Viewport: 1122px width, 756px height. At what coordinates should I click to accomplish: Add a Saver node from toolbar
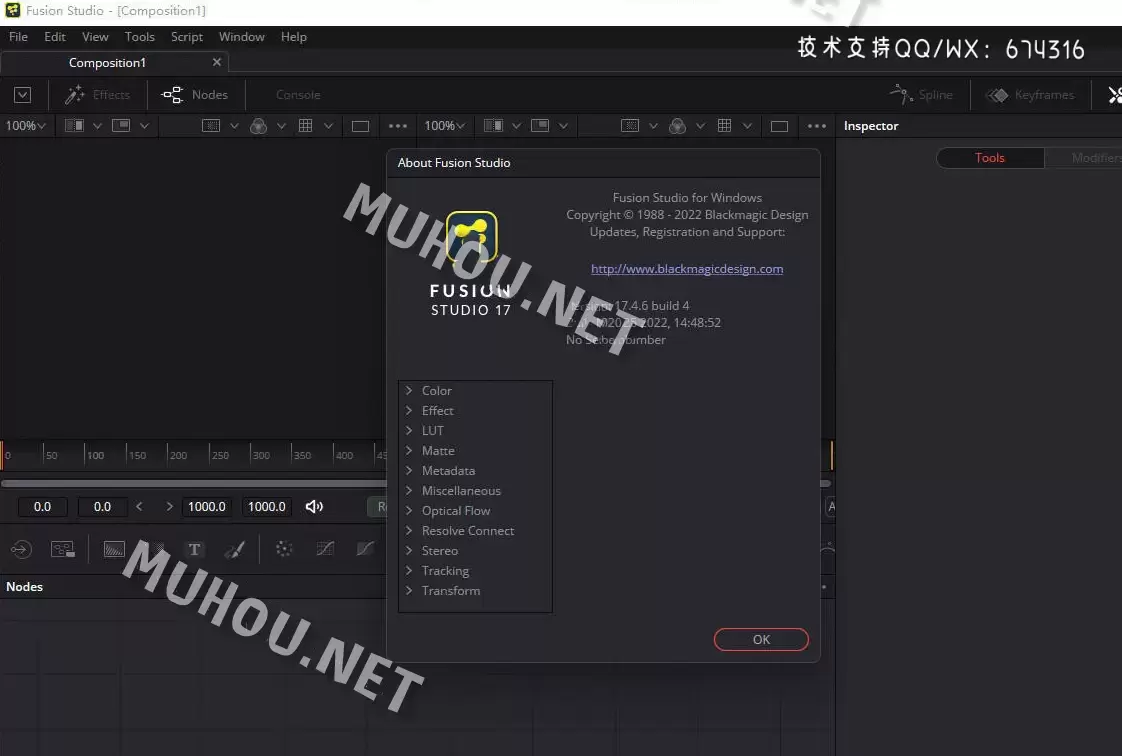[x=62, y=549]
